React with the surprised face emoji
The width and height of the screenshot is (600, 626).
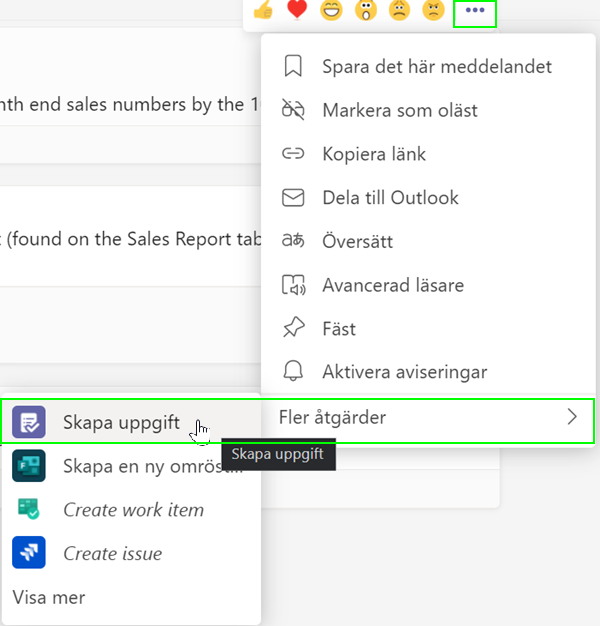[366, 9]
